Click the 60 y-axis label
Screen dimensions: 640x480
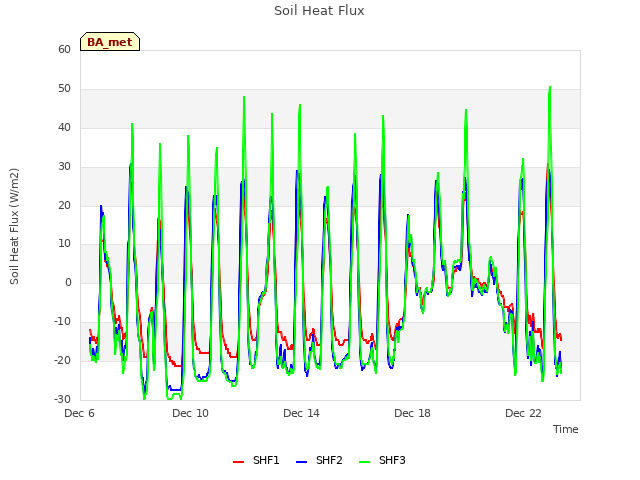[x=64, y=49]
